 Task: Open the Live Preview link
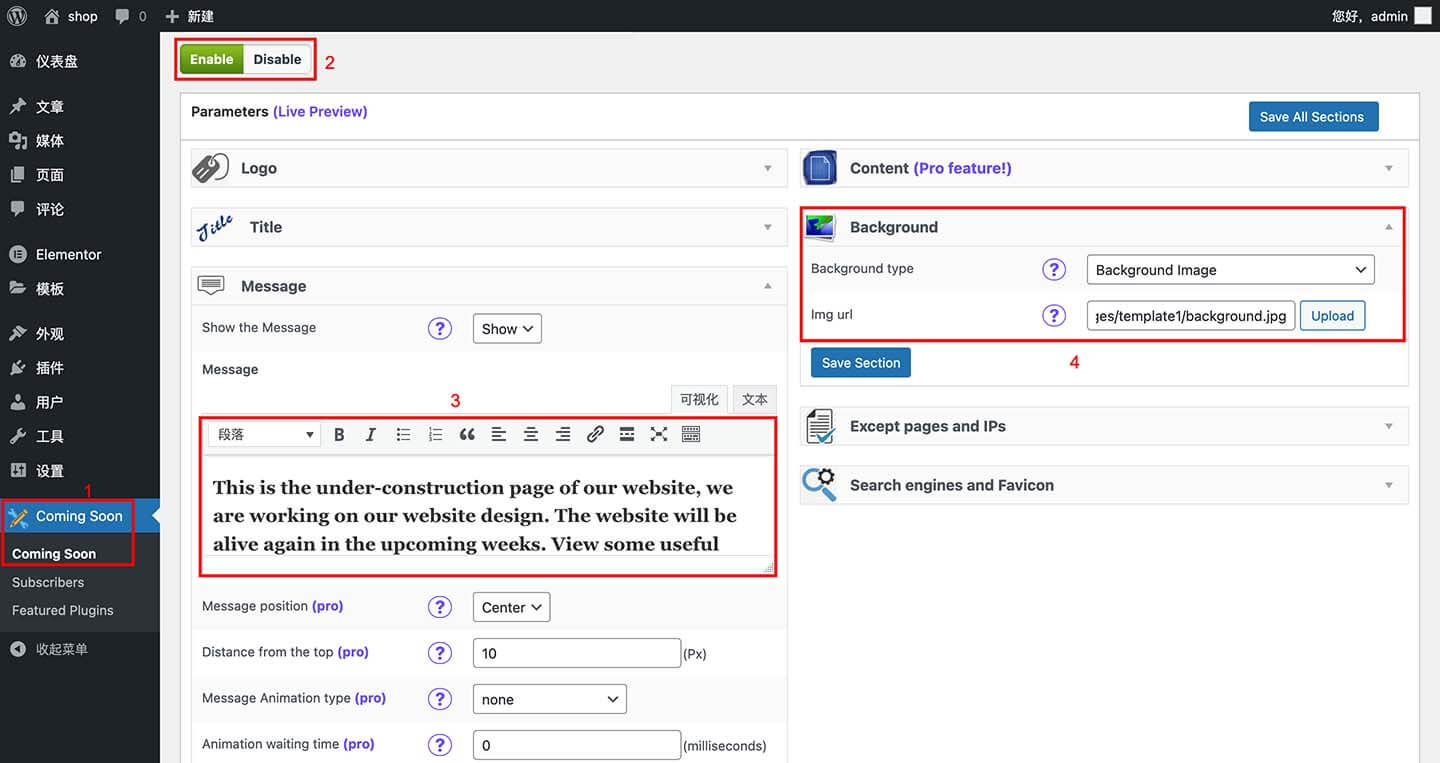coord(320,112)
